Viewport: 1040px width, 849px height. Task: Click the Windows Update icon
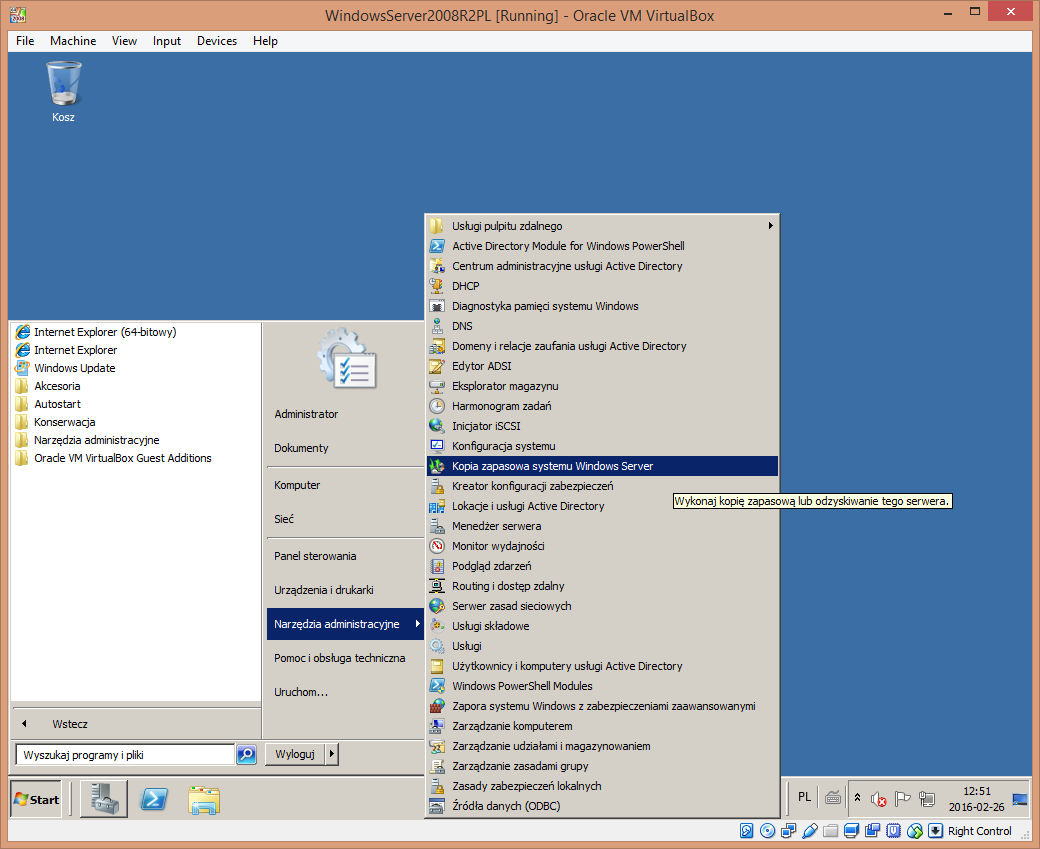[23, 367]
